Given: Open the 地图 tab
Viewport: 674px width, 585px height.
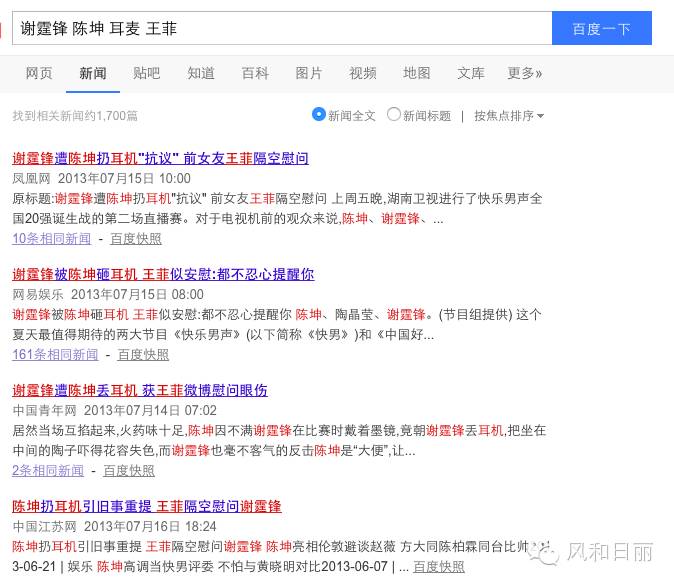Looking at the screenshot, I should [417, 74].
